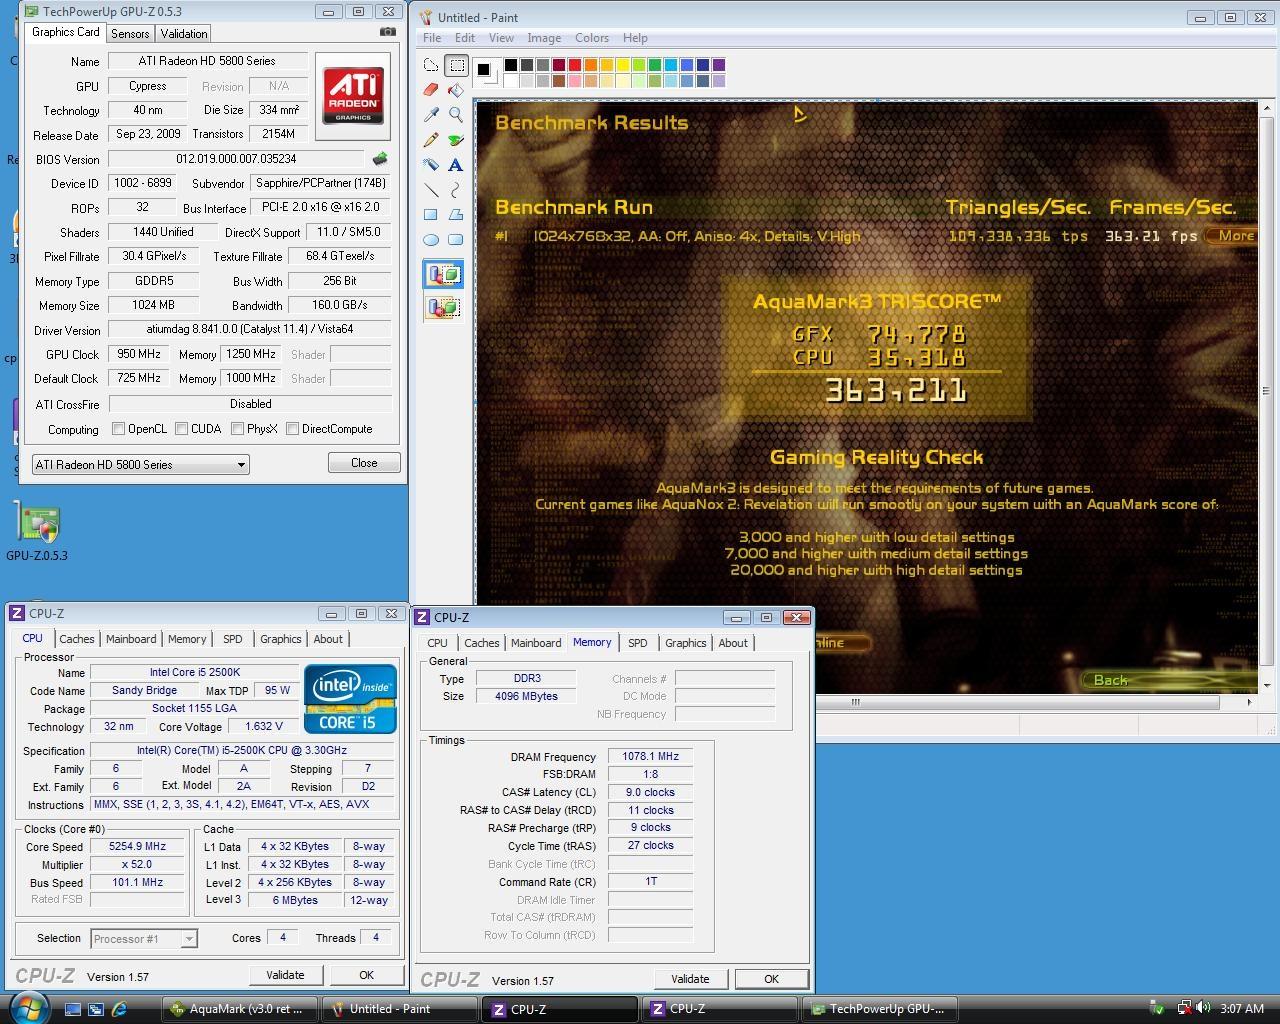Click OK in the left CPU-Z window
Screen dimensions: 1280x1024
[x=366, y=975]
